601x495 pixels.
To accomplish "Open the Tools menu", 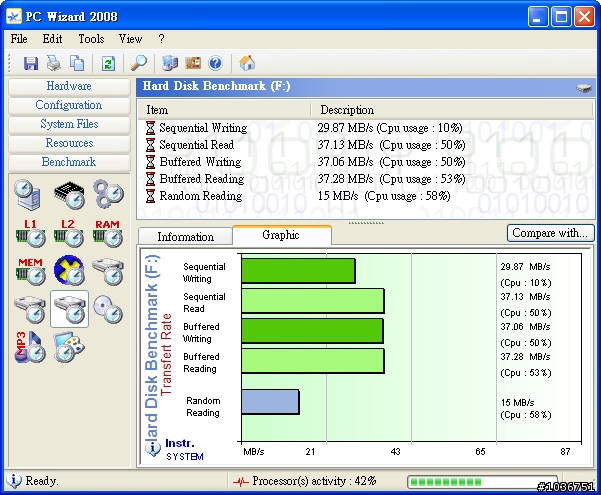I will (91, 39).
